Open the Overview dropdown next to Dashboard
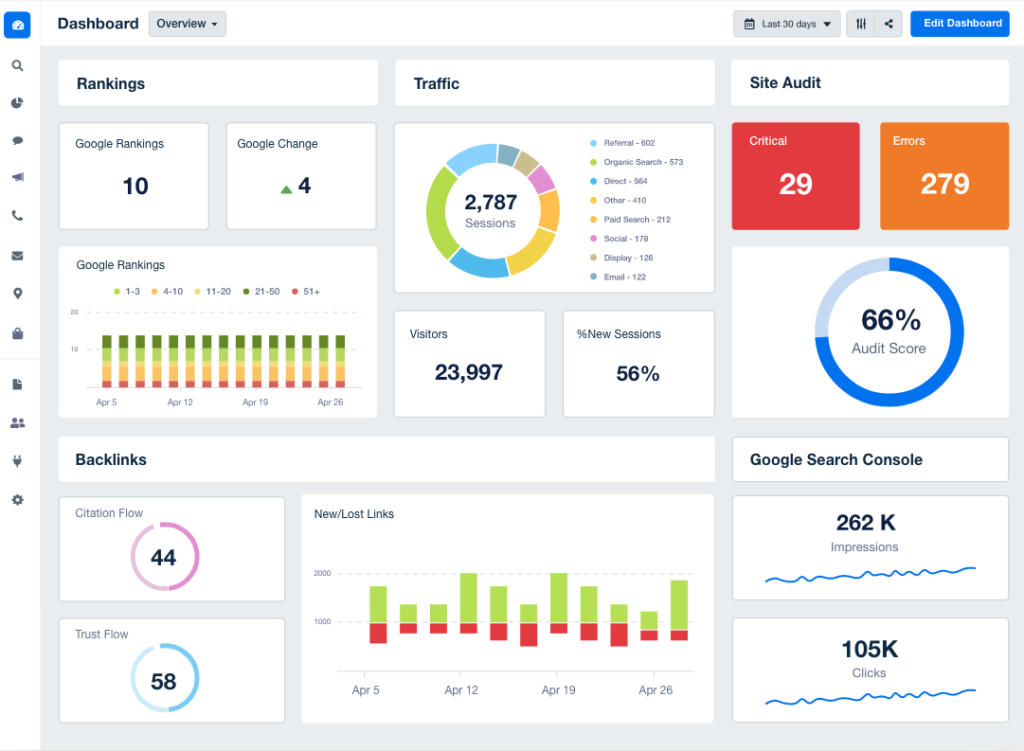Viewport: 1024px width, 751px height. click(186, 23)
